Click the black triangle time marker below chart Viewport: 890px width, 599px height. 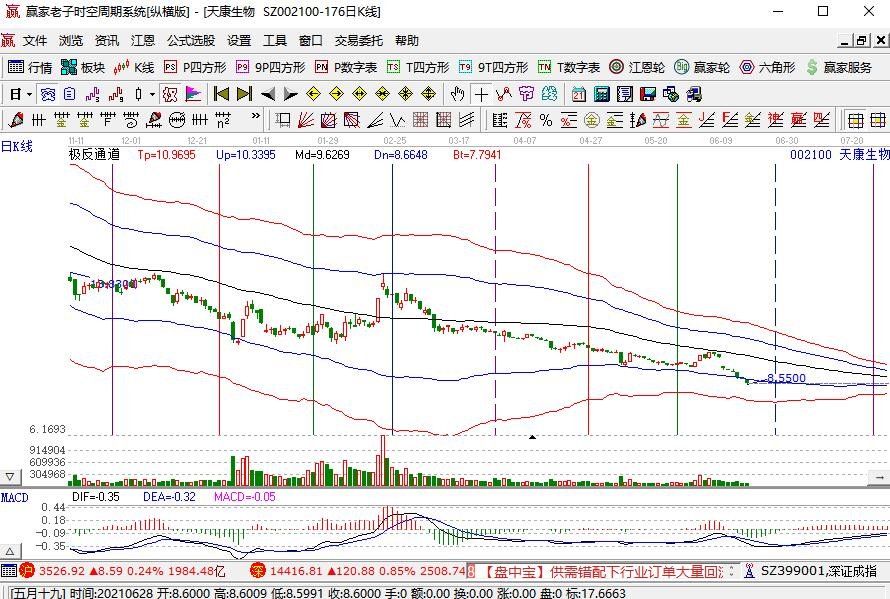coord(532,437)
